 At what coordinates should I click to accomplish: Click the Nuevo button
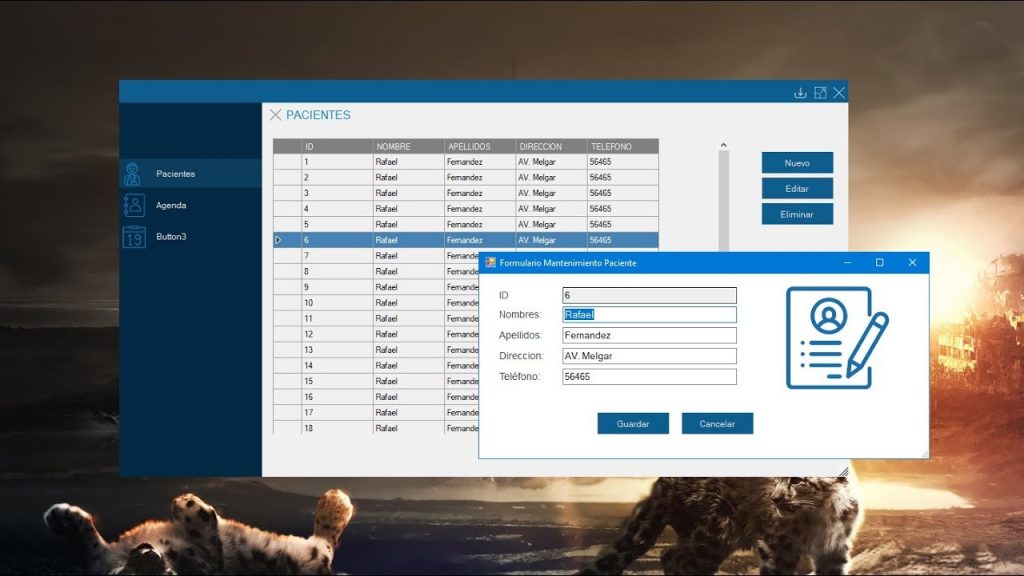(x=797, y=162)
